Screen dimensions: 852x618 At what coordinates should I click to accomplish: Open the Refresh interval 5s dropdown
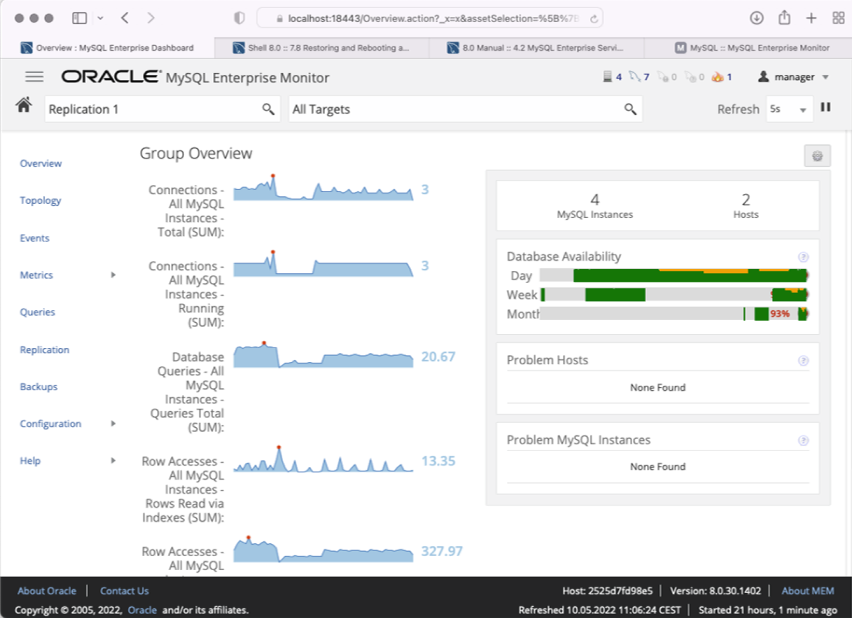(790, 109)
